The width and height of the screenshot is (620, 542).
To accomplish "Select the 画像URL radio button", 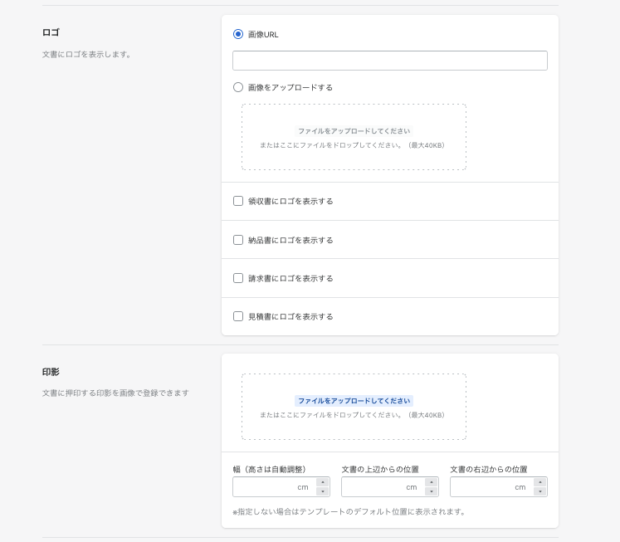I will pos(238,34).
